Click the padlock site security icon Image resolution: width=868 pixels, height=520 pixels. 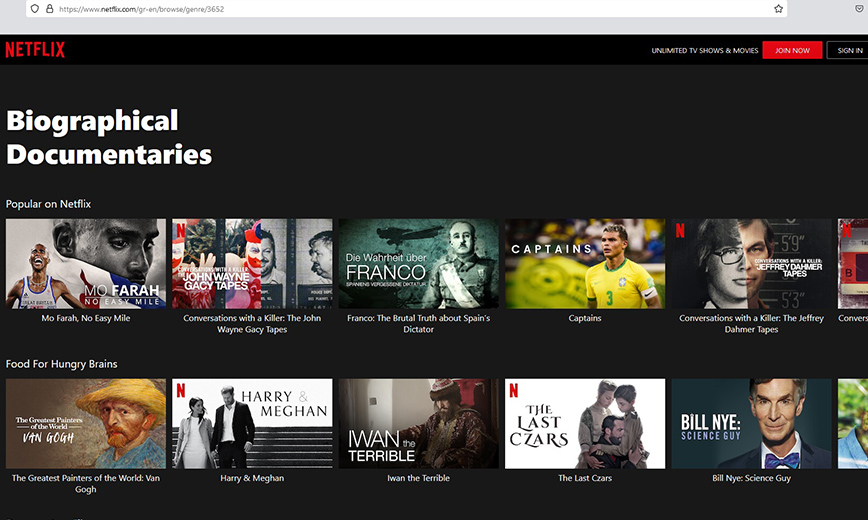[x=50, y=9]
